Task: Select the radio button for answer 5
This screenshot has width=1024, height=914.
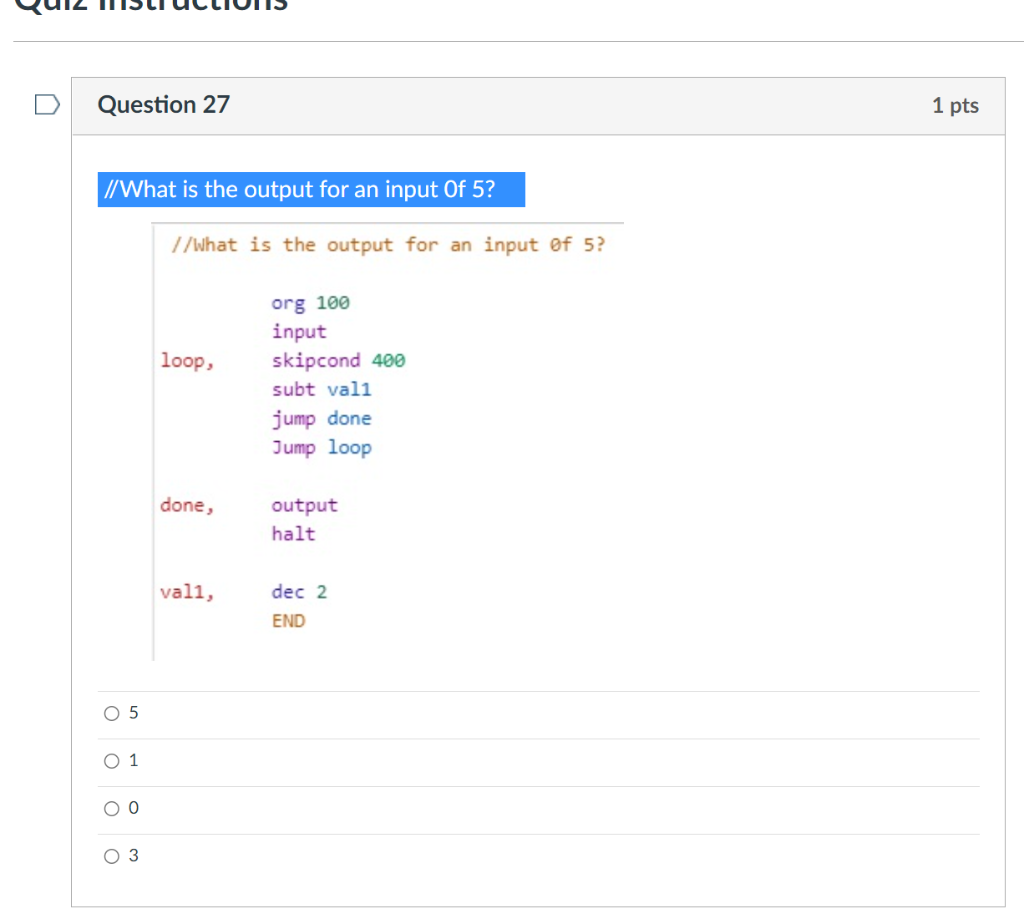Action: [111, 713]
